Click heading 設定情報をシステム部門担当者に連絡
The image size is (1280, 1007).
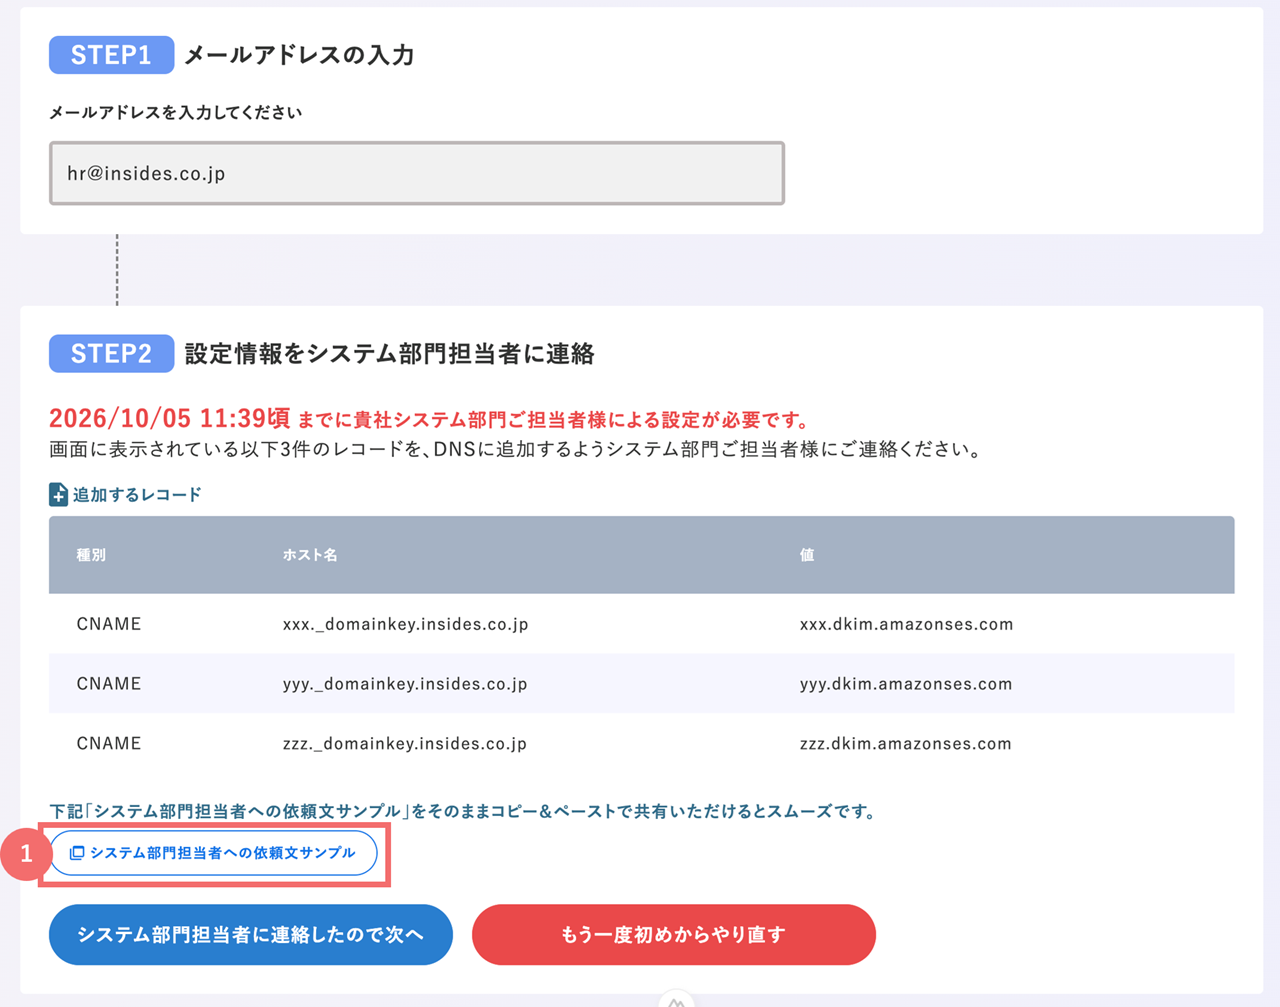point(390,354)
